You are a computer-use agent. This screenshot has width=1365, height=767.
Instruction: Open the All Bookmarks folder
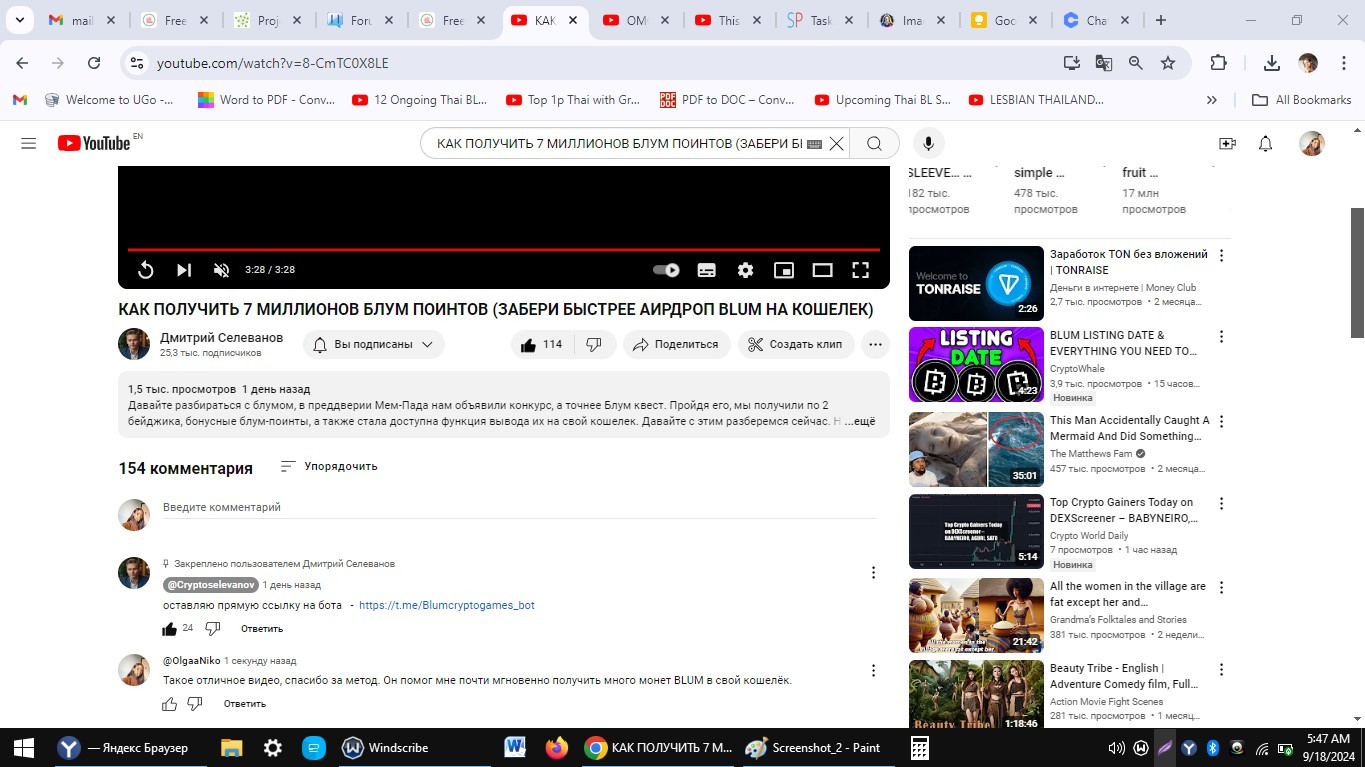click(1301, 100)
